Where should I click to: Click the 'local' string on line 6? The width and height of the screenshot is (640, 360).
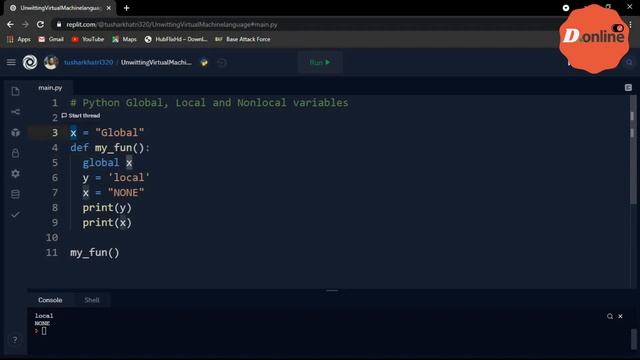tap(129, 178)
